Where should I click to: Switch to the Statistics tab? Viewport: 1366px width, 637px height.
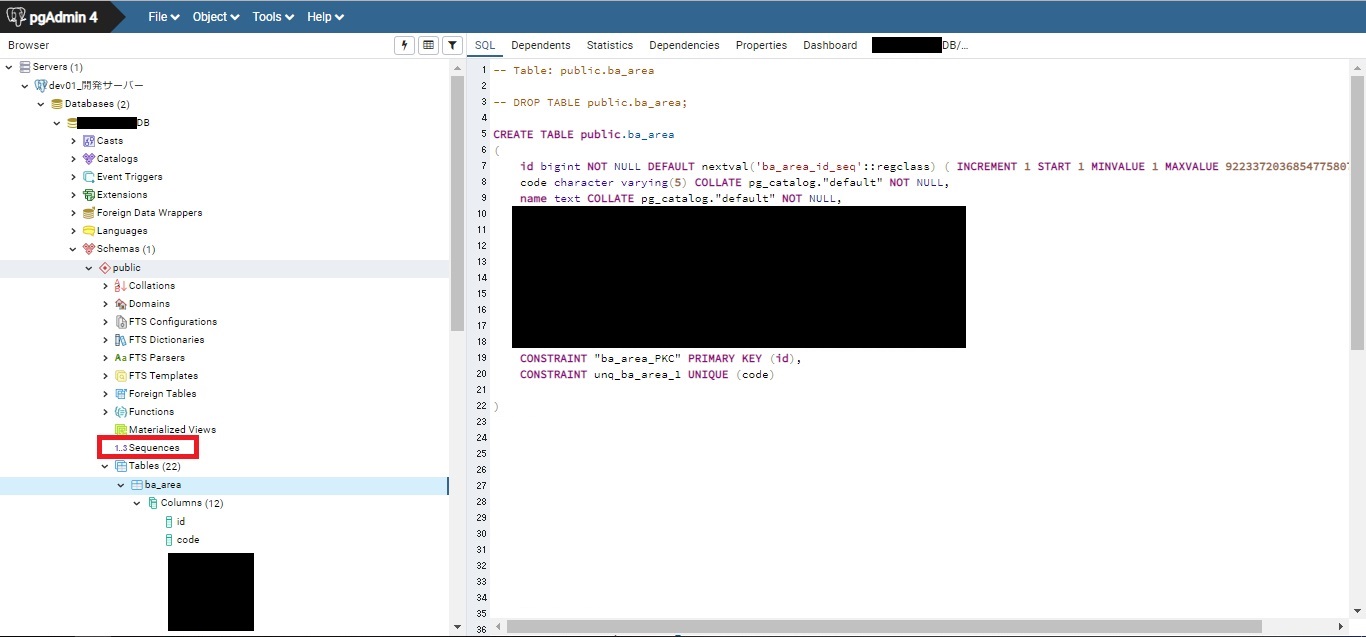(x=610, y=45)
